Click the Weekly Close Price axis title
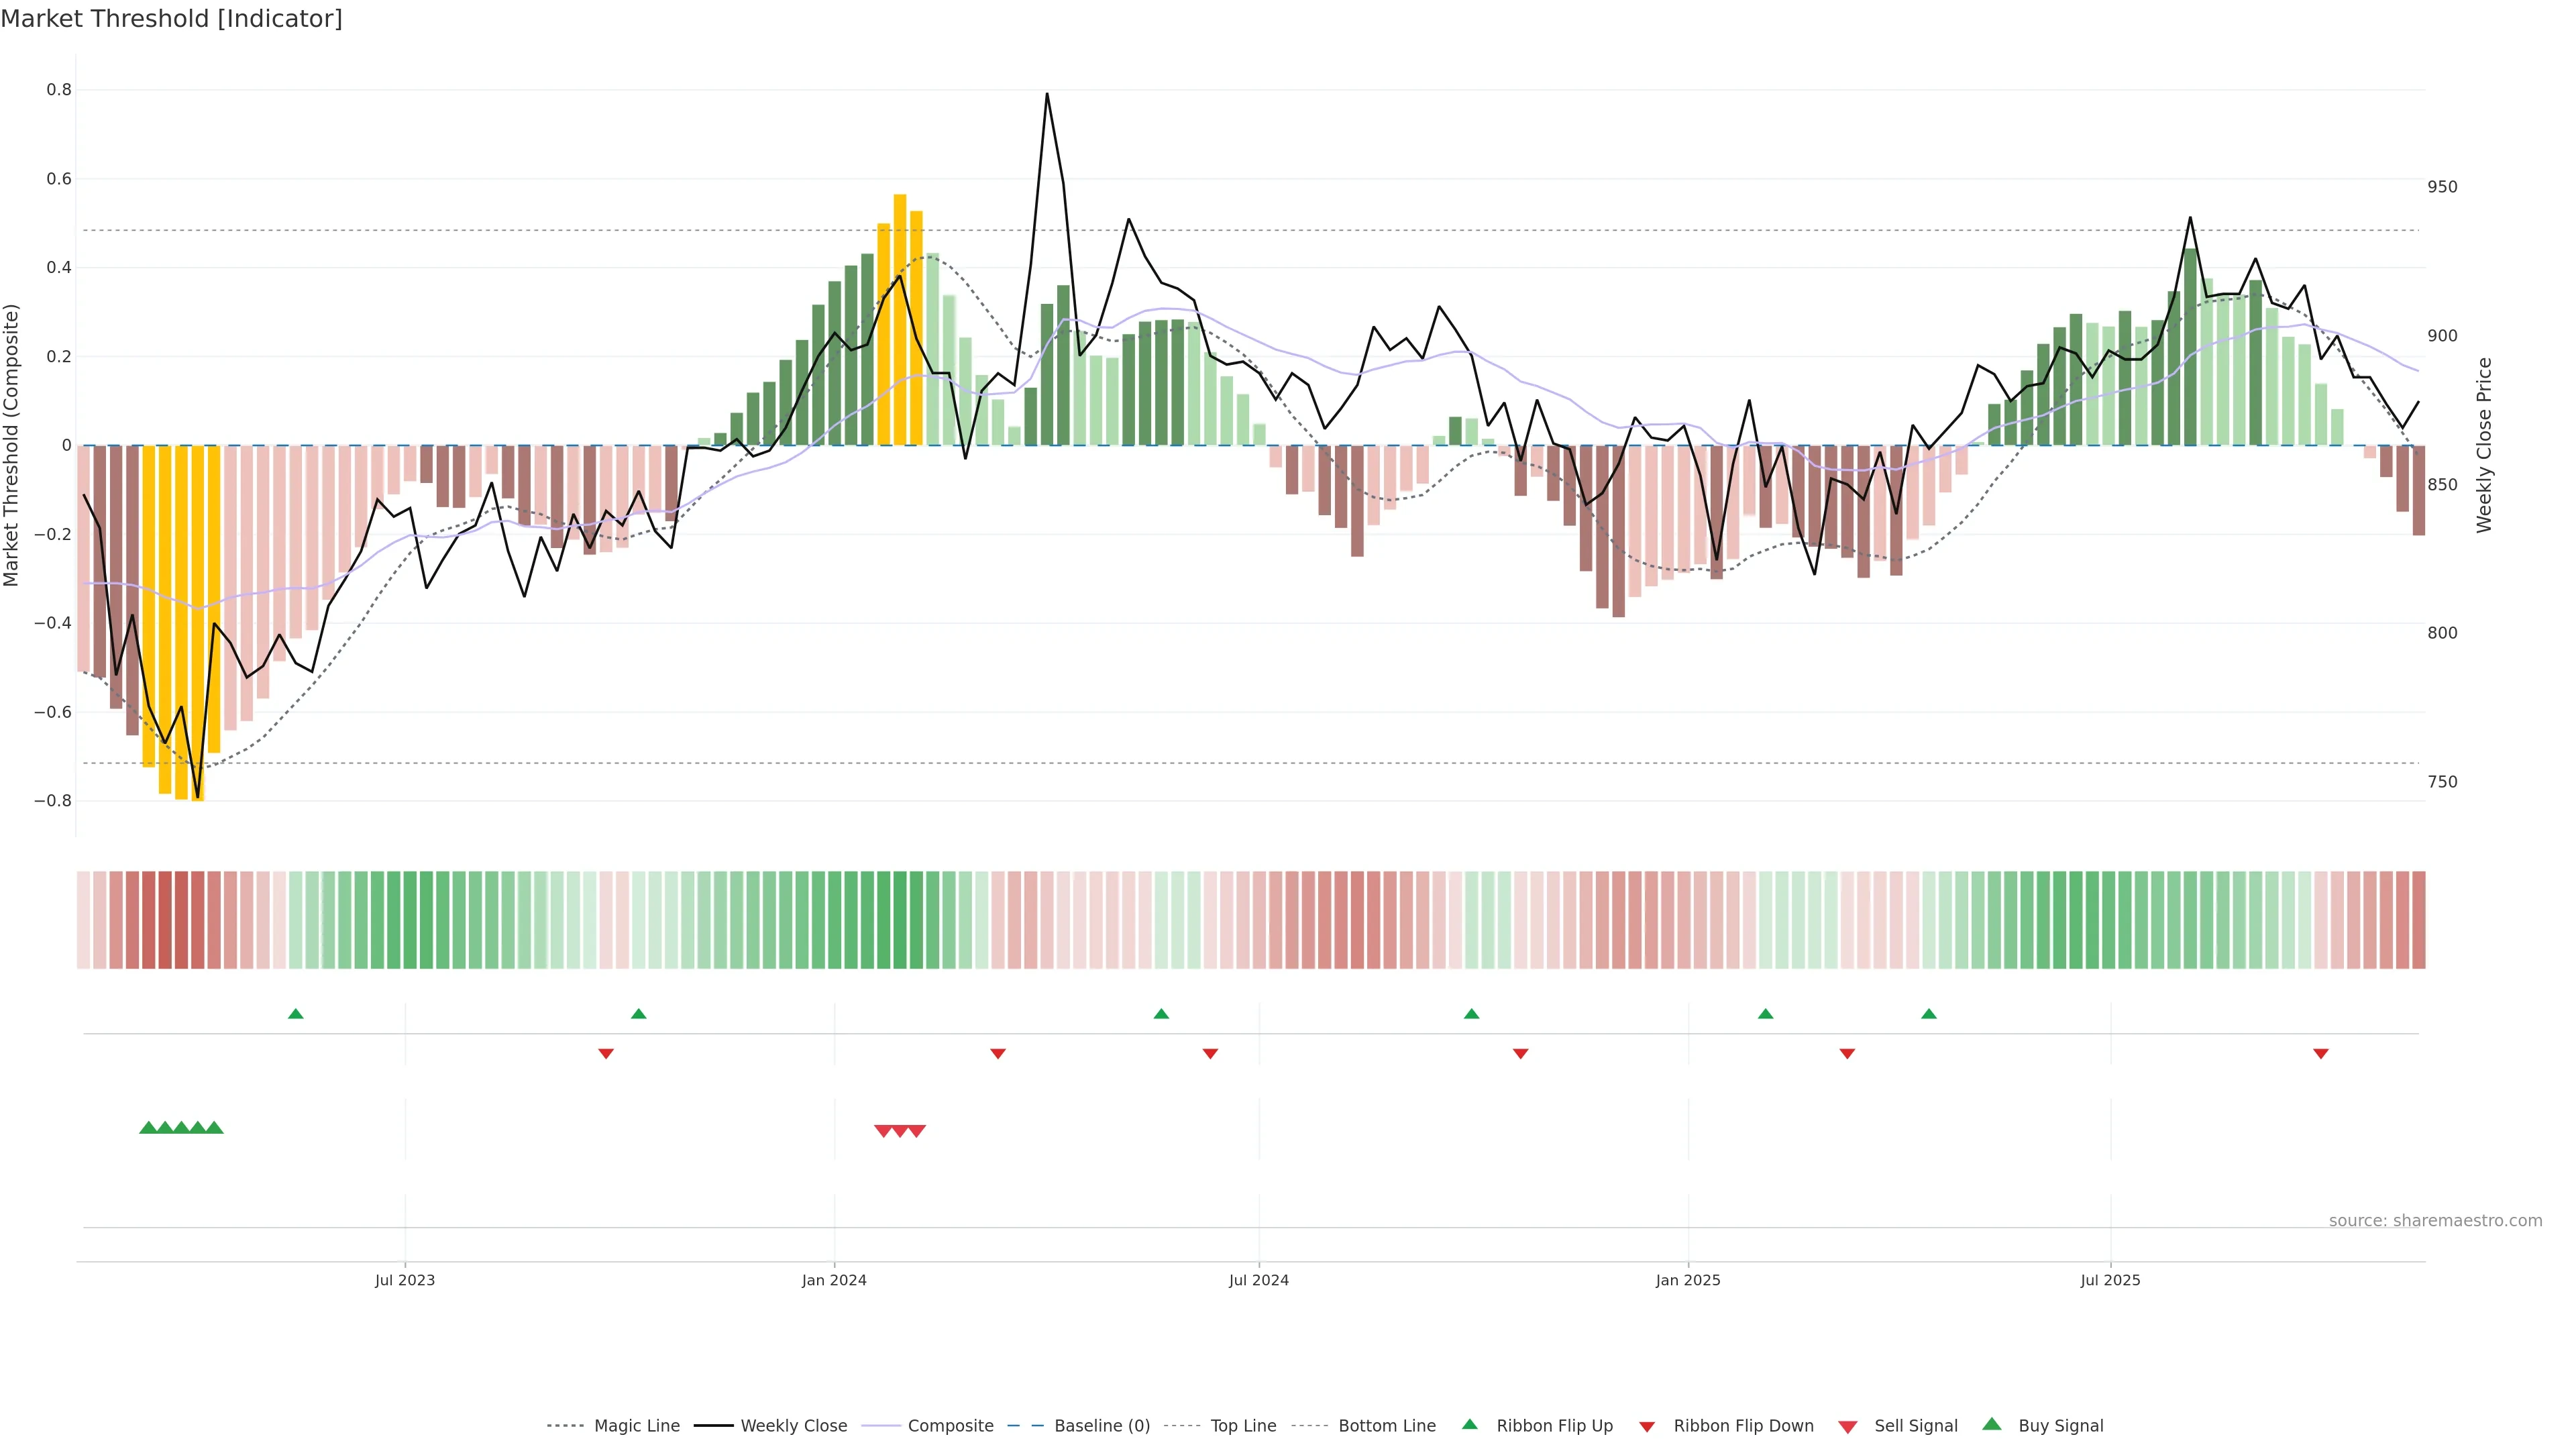This screenshot has height=1449, width=2576. coord(2484,445)
